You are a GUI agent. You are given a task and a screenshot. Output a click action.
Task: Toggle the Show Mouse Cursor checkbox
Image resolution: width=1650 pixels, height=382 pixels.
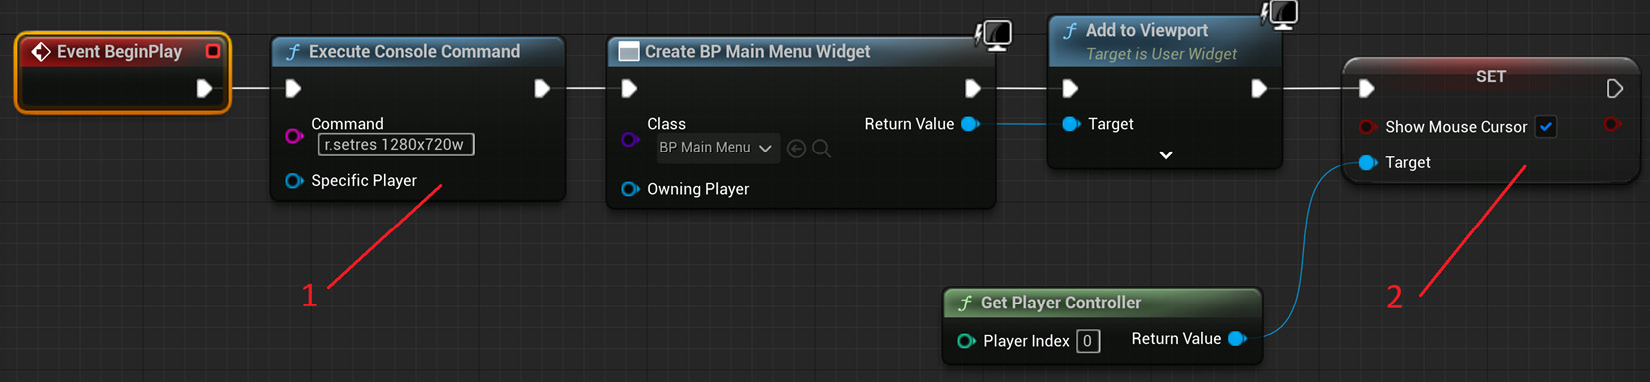(x=1546, y=127)
